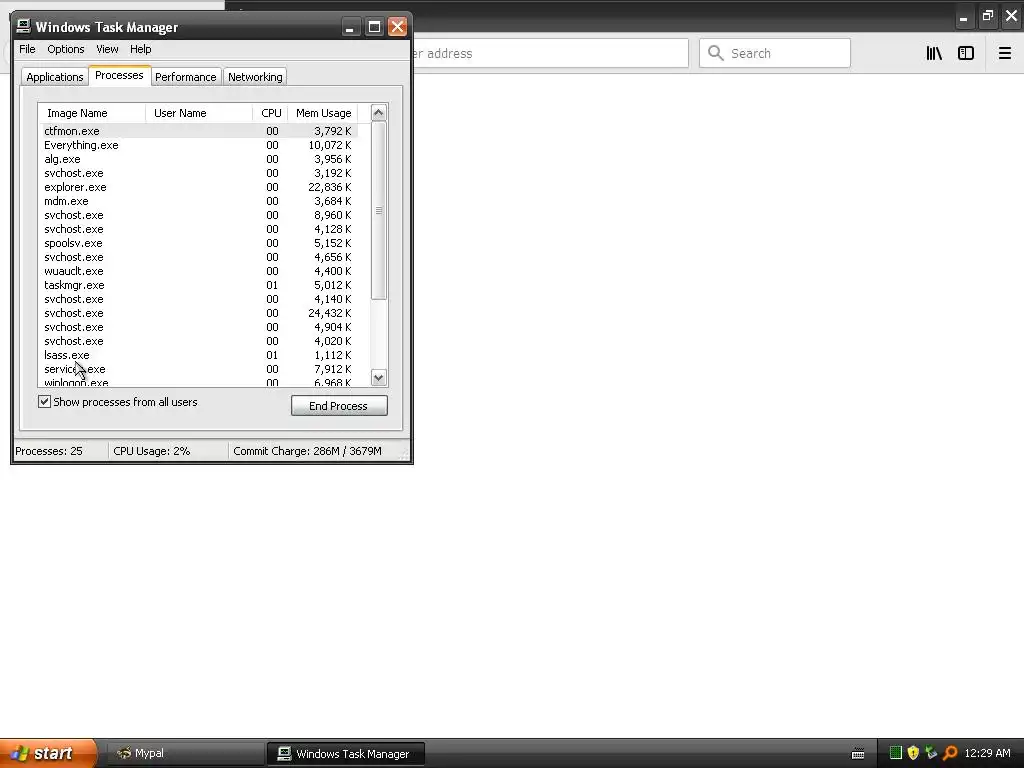Sort by CPU column header
The height and width of the screenshot is (768, 1024).
270,113
